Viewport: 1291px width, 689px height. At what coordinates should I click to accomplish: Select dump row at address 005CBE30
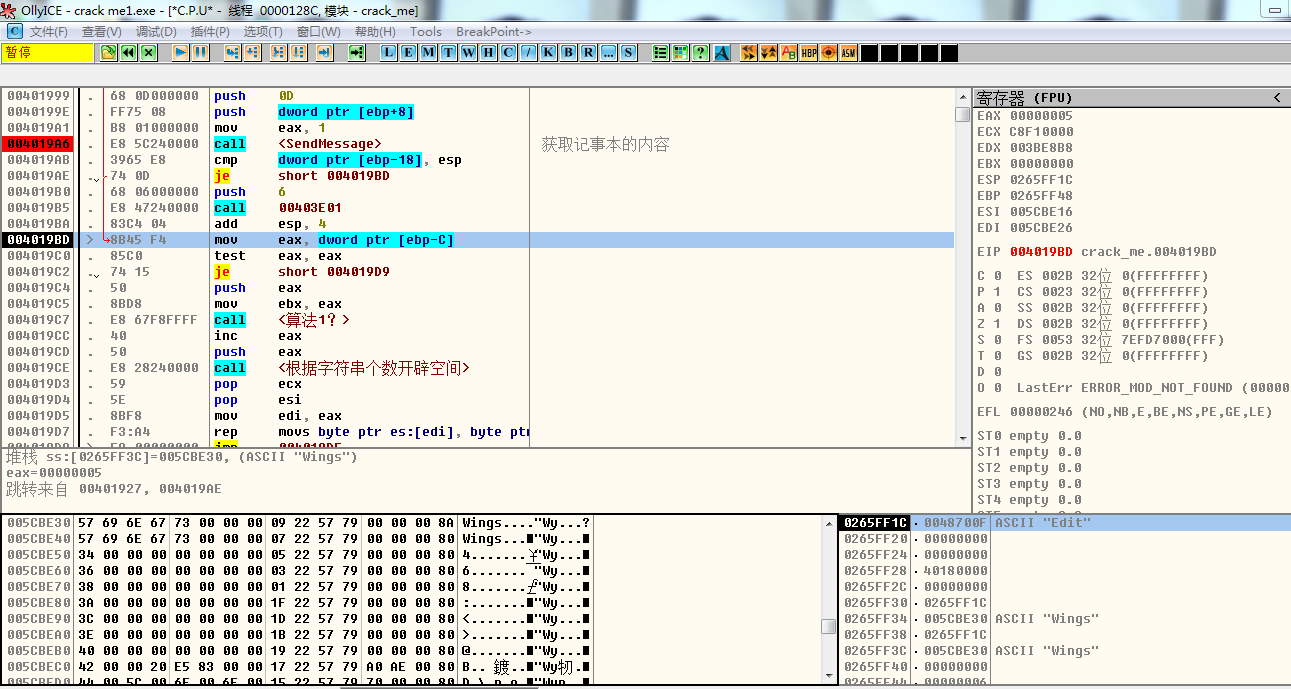click(298, 523)
